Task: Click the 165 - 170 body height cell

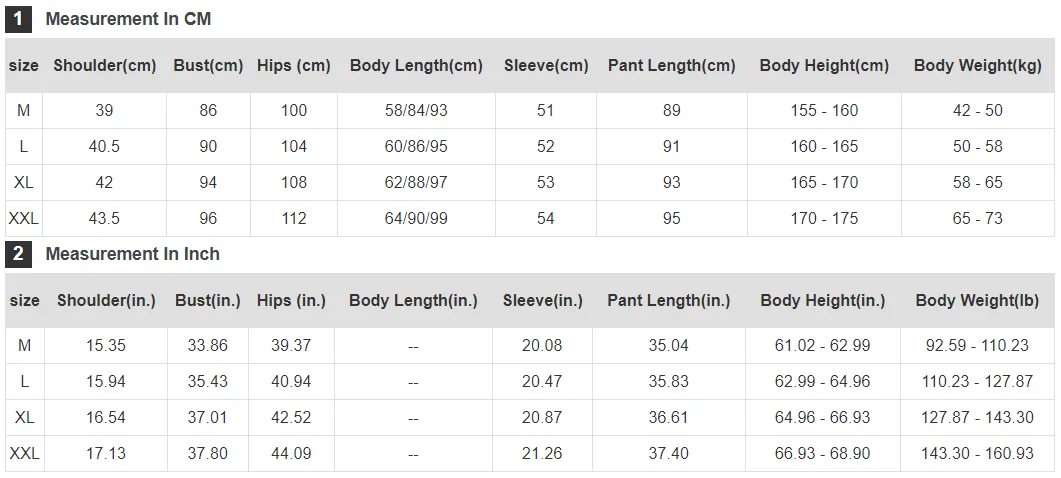Action: pyautogui.click(x=824, y=183)
